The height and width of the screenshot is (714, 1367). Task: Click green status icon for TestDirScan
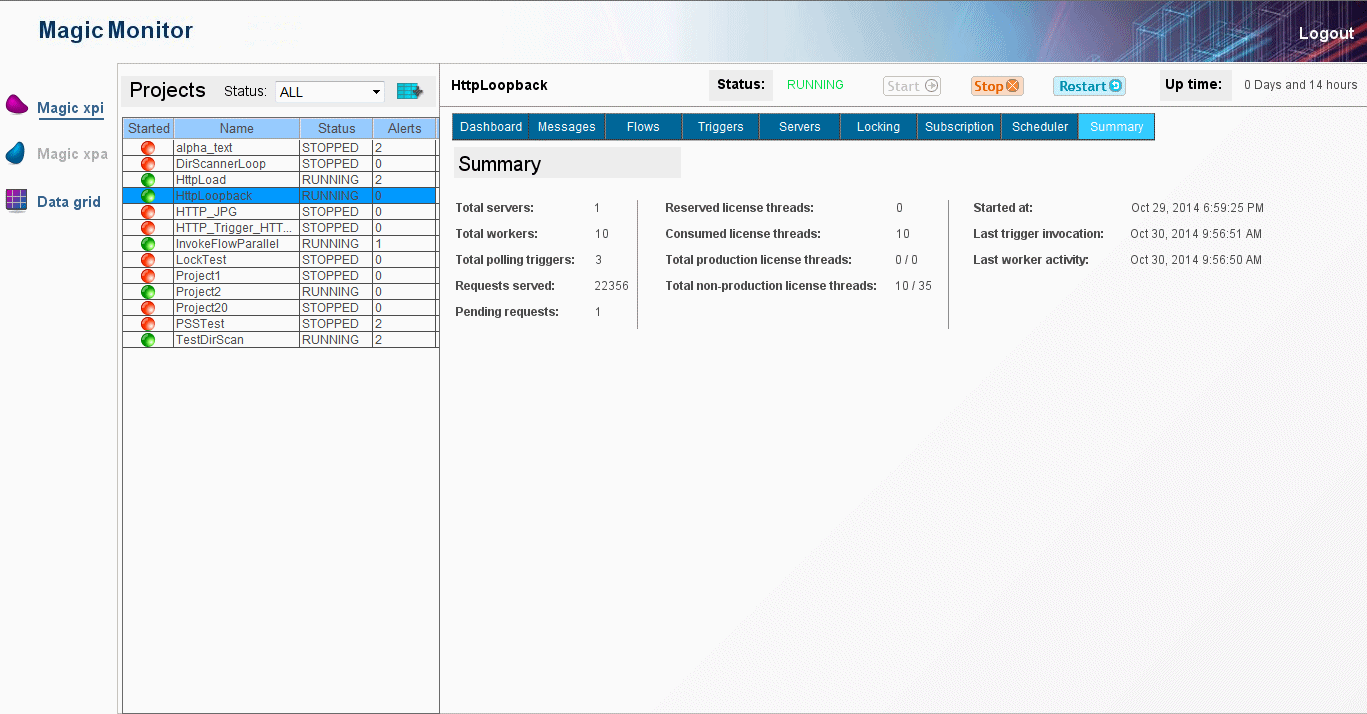[x=148, y=340]
